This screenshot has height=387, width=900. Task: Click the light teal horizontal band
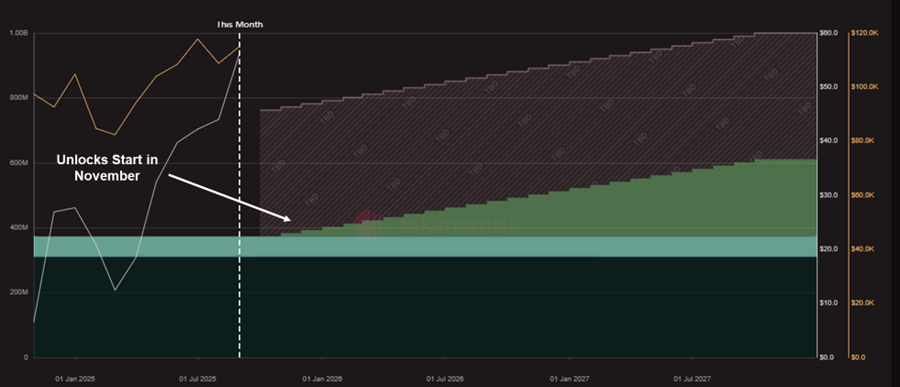(425, 246)
